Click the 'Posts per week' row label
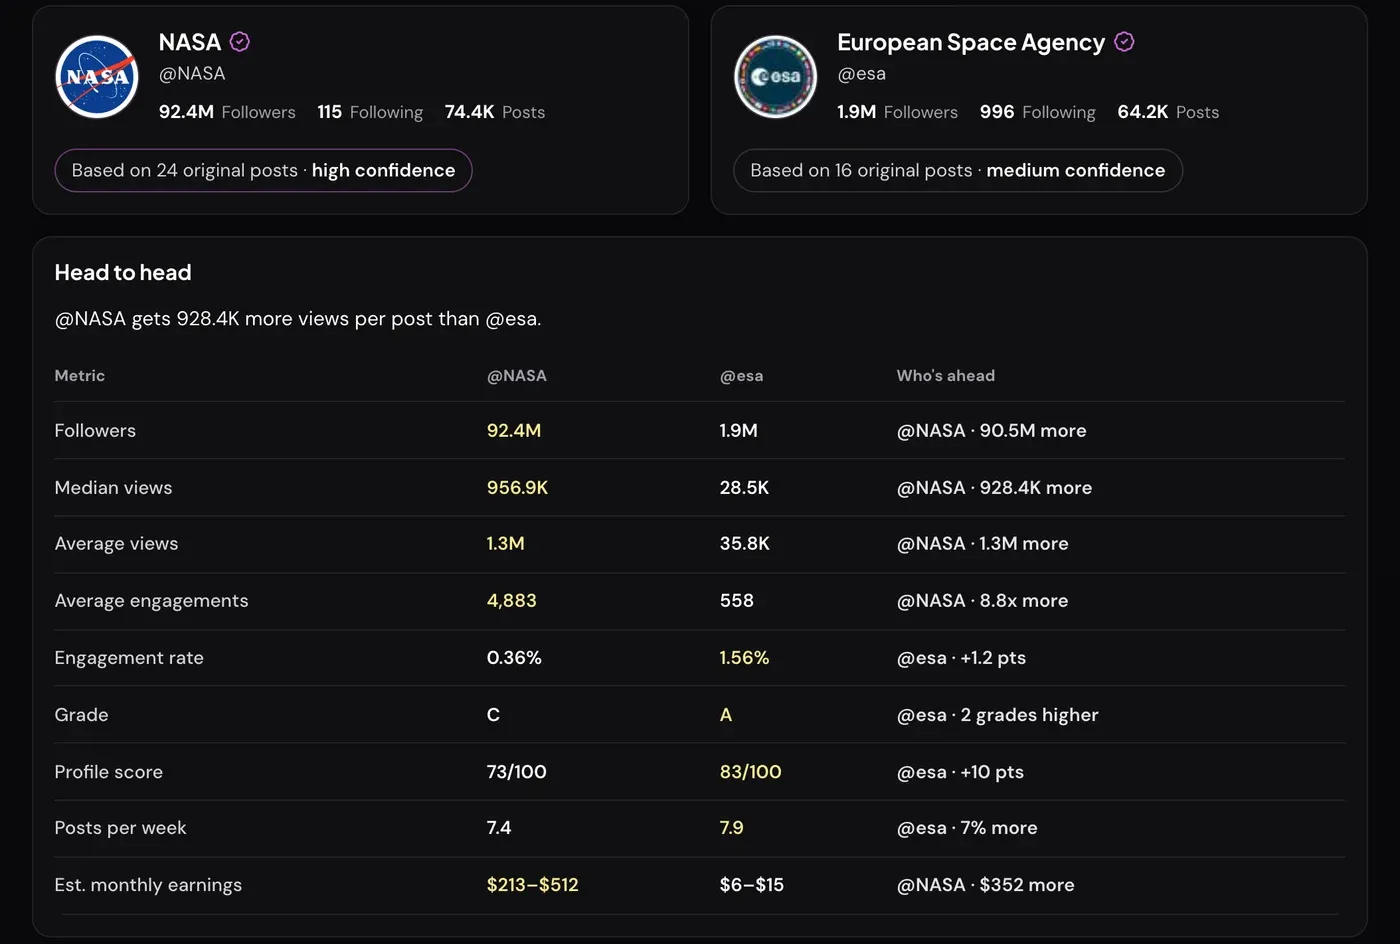The height and width of the screenshot is (944, 1400). 120,828
